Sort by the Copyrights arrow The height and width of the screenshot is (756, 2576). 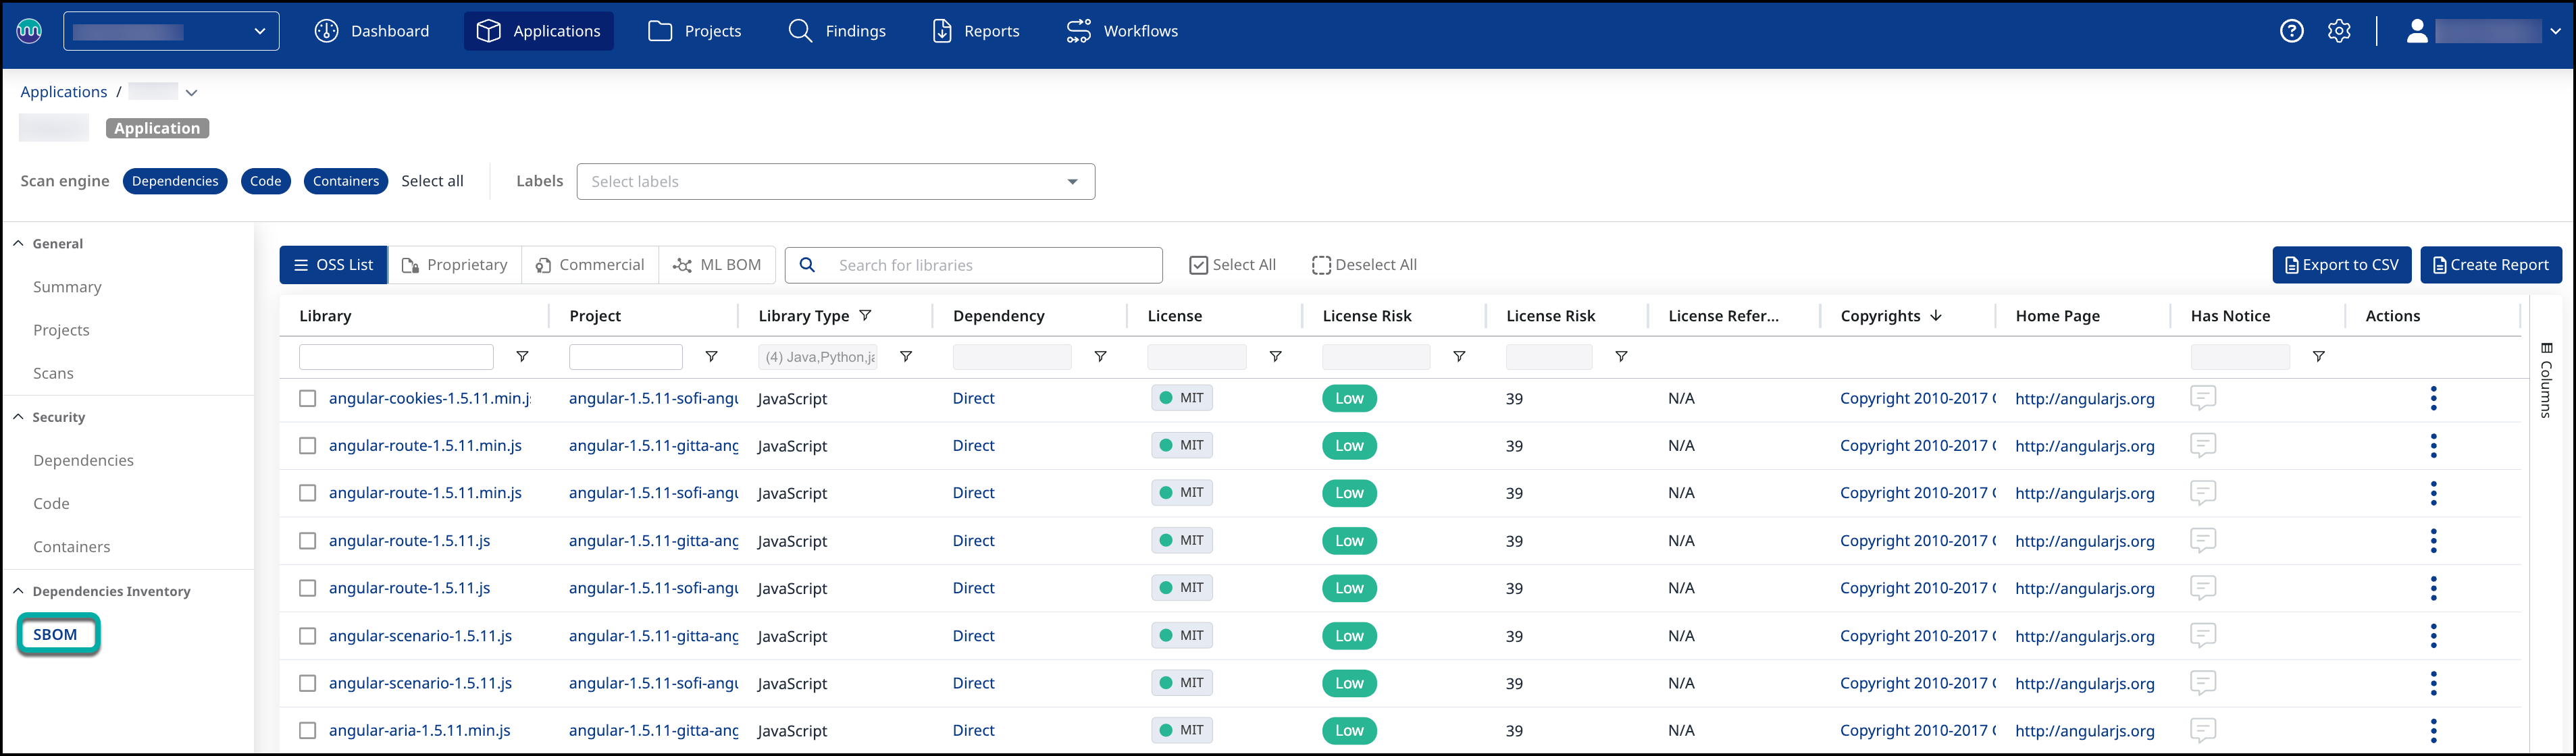click(x=1936, y=315)
